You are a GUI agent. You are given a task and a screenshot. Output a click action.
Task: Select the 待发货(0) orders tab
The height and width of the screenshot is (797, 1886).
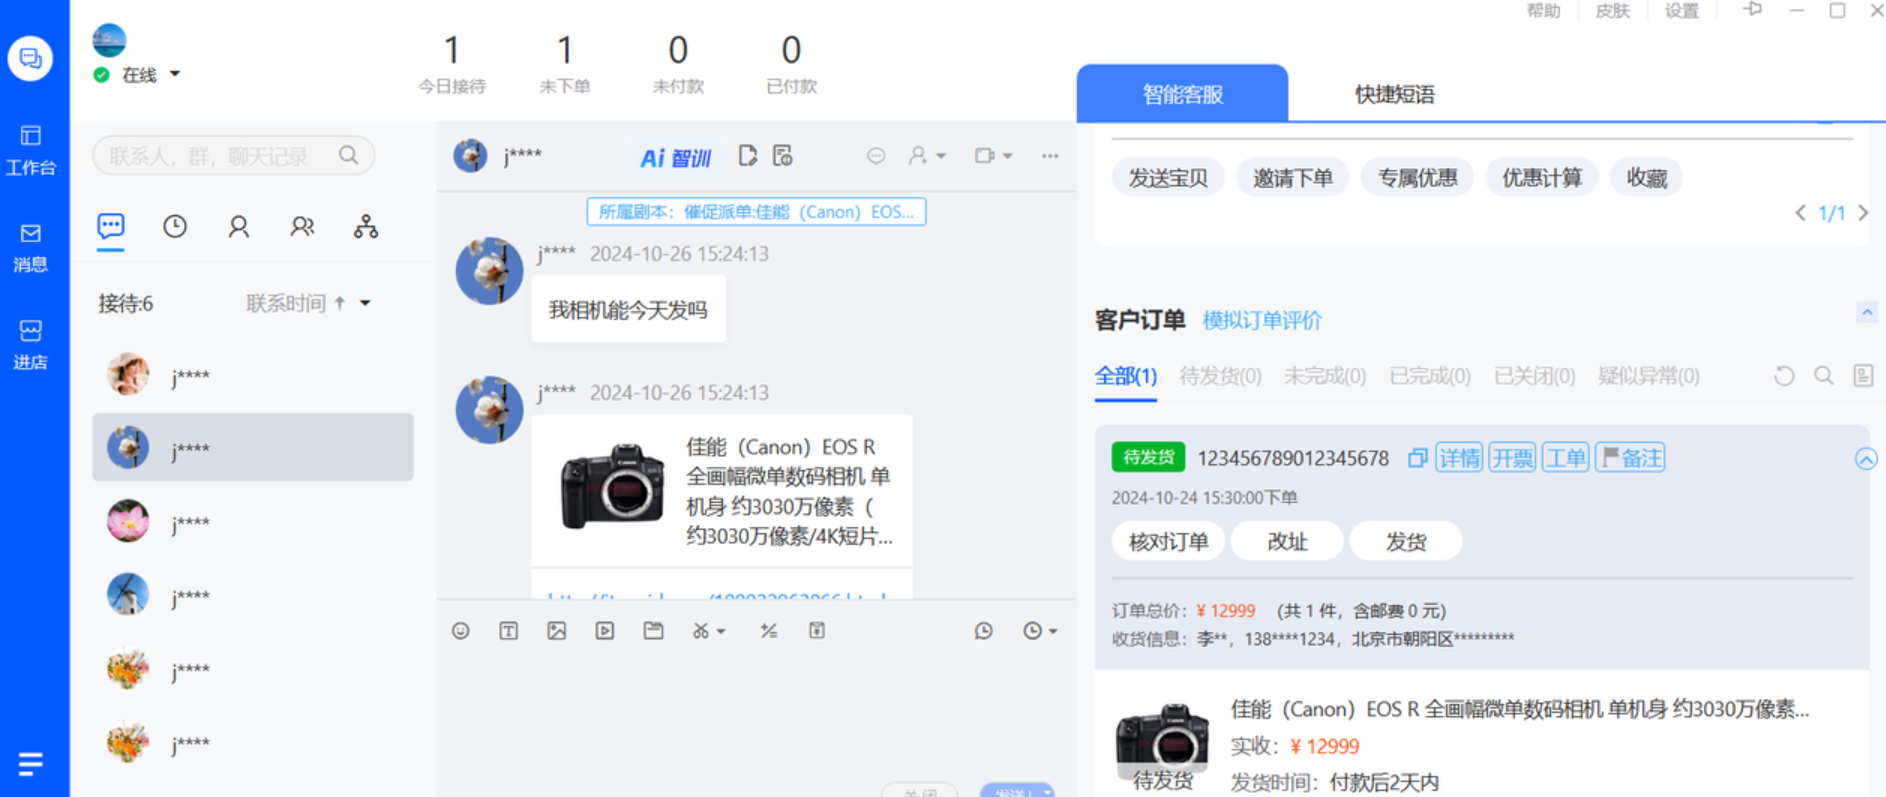pyautogui.click(x=1220, y=376)
